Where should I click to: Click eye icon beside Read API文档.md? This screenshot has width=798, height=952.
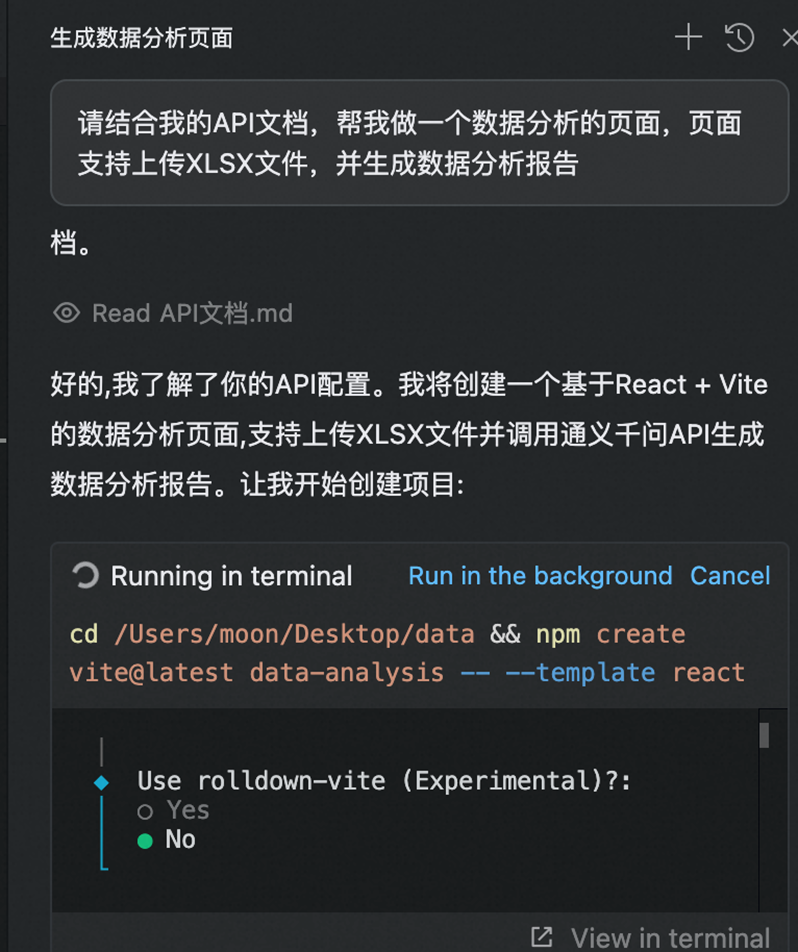click(66, 313)
